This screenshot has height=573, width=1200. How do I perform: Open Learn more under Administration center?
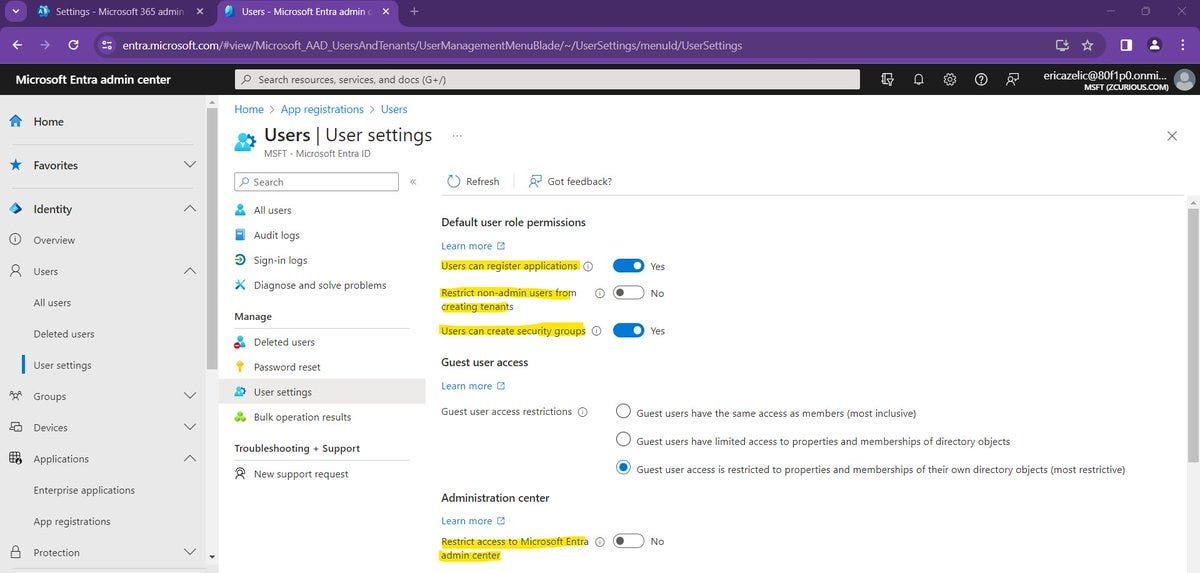point(473,521)
